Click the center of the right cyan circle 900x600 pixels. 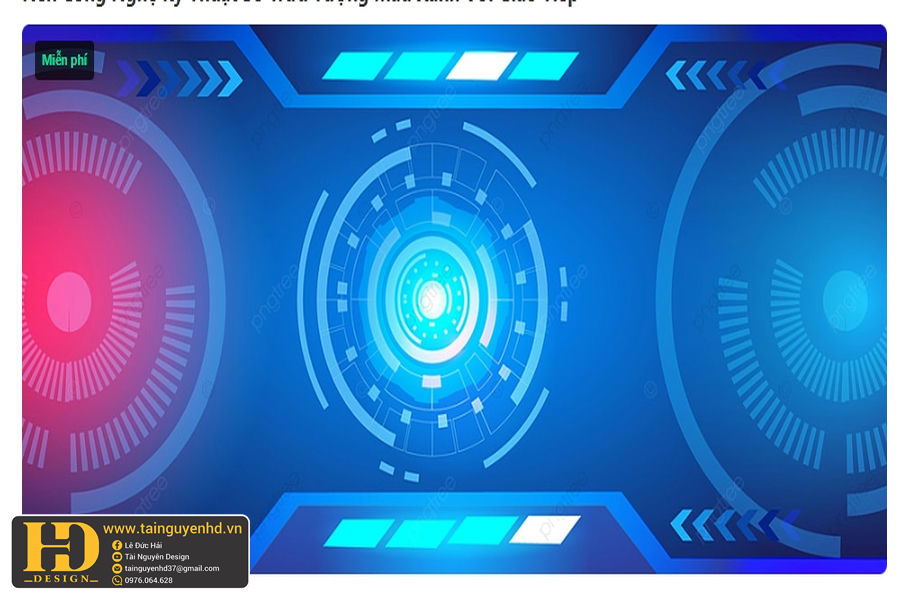(x=845, y=300)
